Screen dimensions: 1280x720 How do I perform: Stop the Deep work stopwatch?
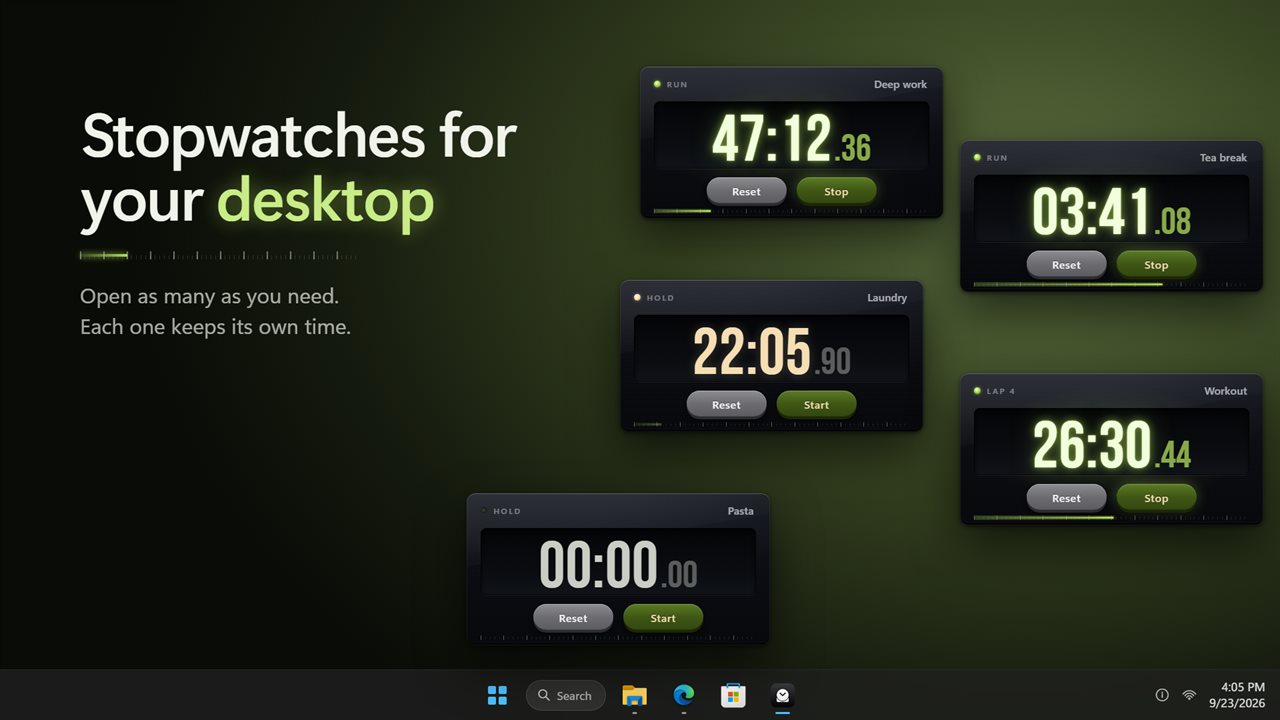click(836, 191)
